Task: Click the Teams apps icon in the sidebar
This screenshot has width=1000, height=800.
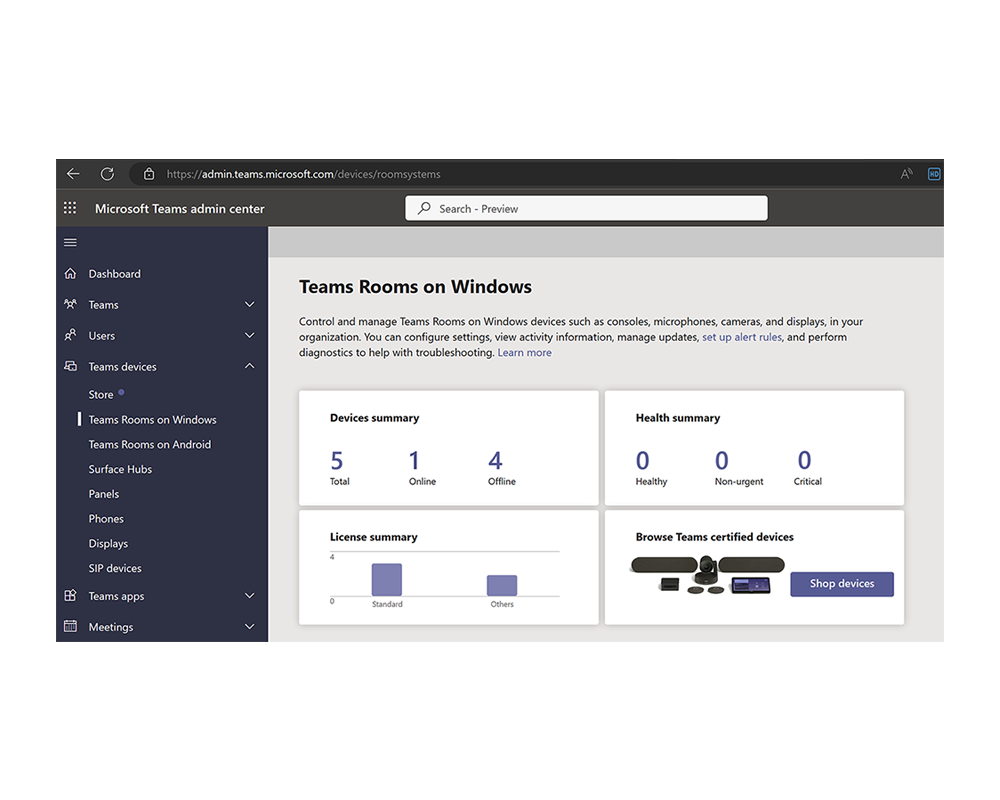Action: [71, 595]
